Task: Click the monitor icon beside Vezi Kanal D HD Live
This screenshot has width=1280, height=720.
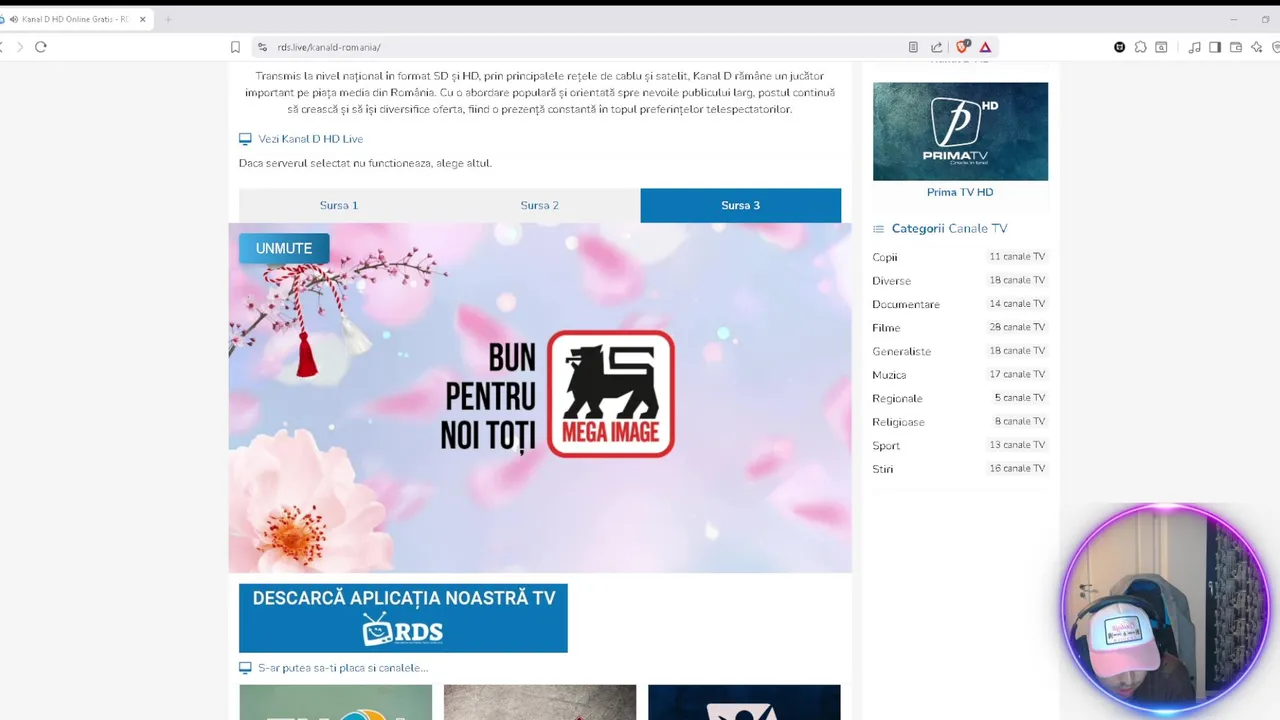Action: (245, 139)
